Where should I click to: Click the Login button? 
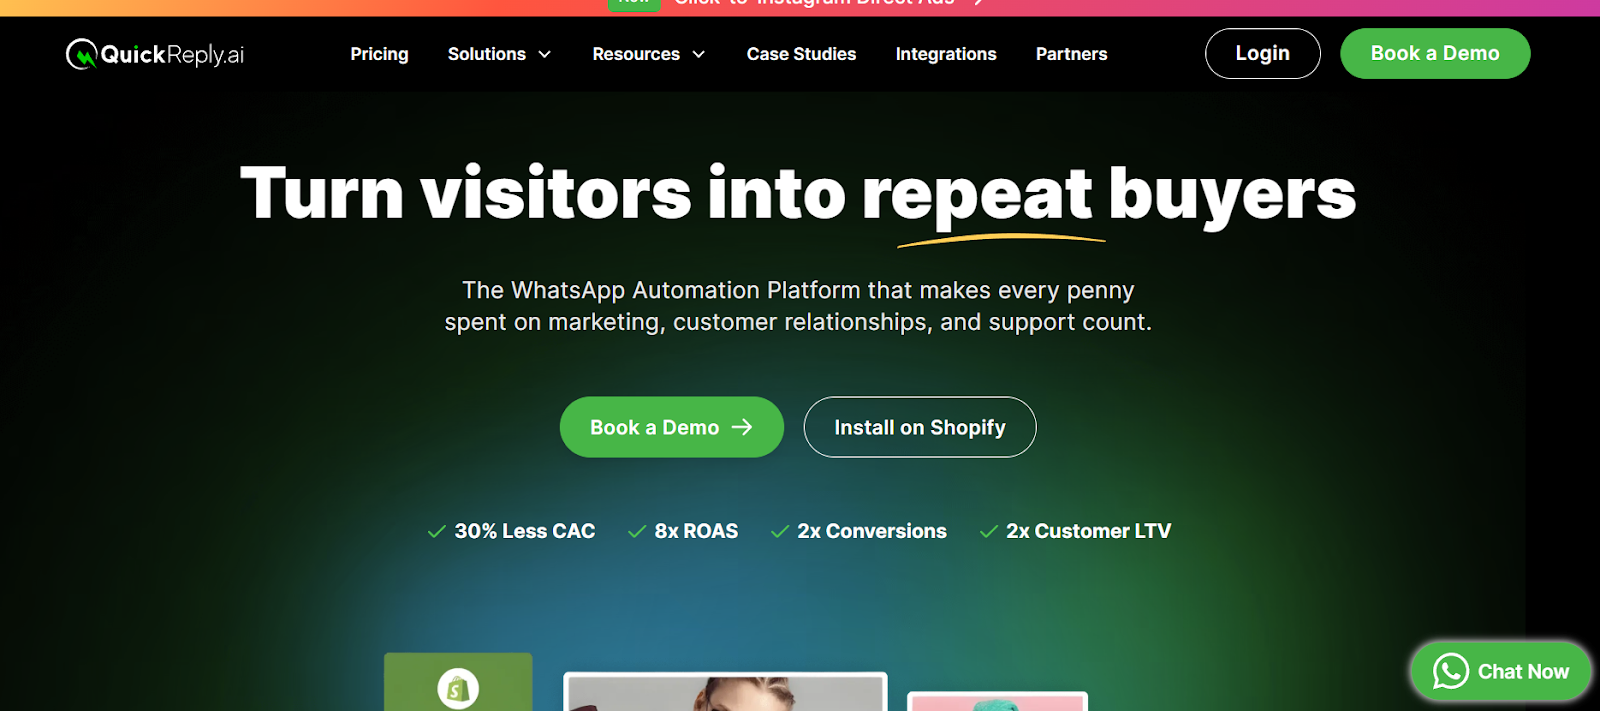[x=1262, y=53]
